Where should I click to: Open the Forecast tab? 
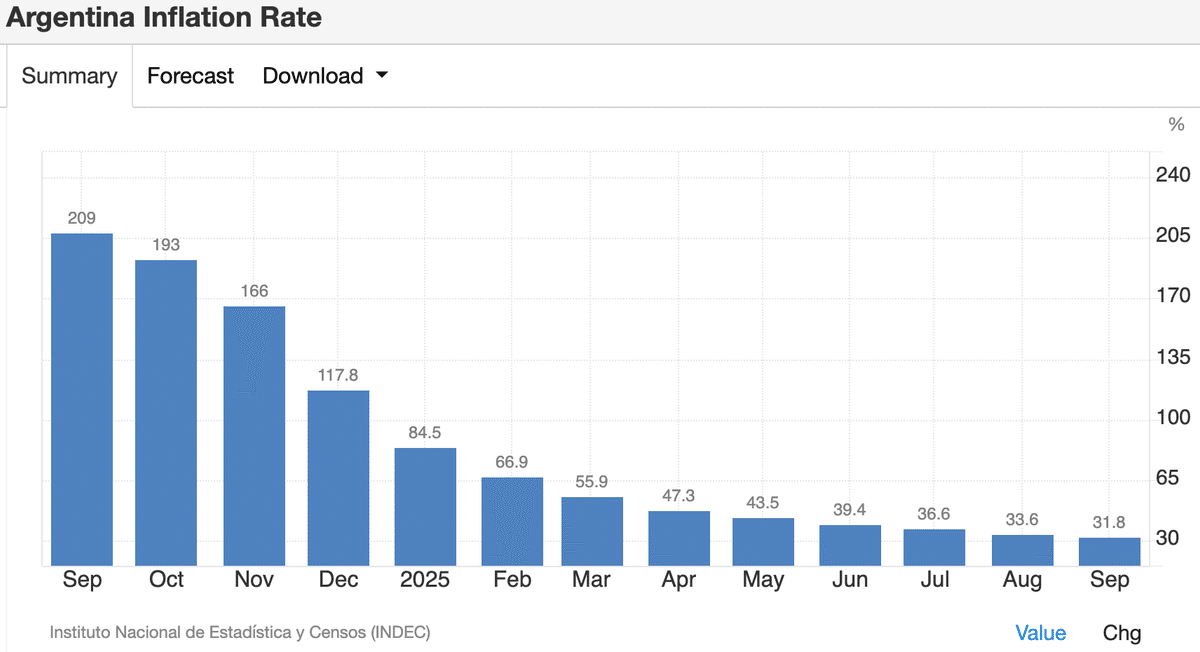coord(190,76)
